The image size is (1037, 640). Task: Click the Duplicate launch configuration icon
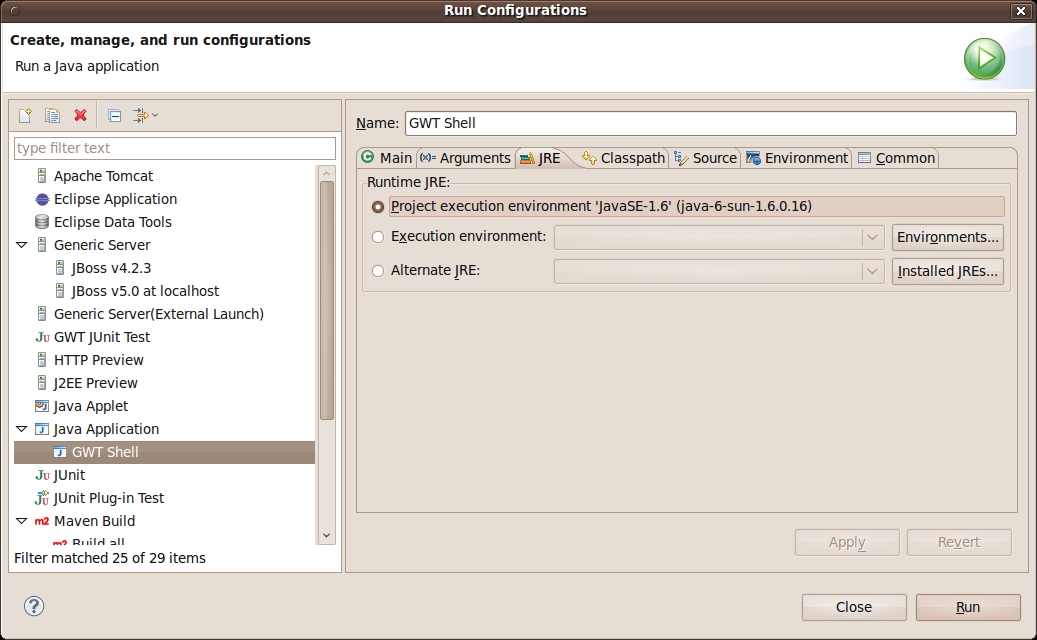coord(52,116)
